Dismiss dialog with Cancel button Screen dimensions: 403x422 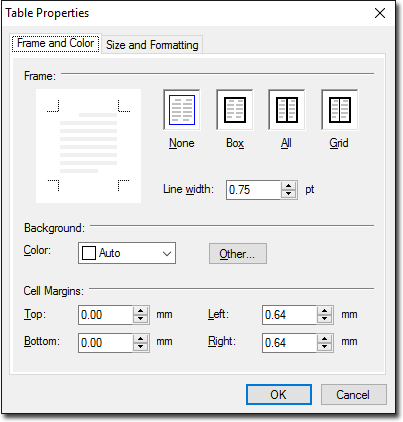[x=353, y=395]
